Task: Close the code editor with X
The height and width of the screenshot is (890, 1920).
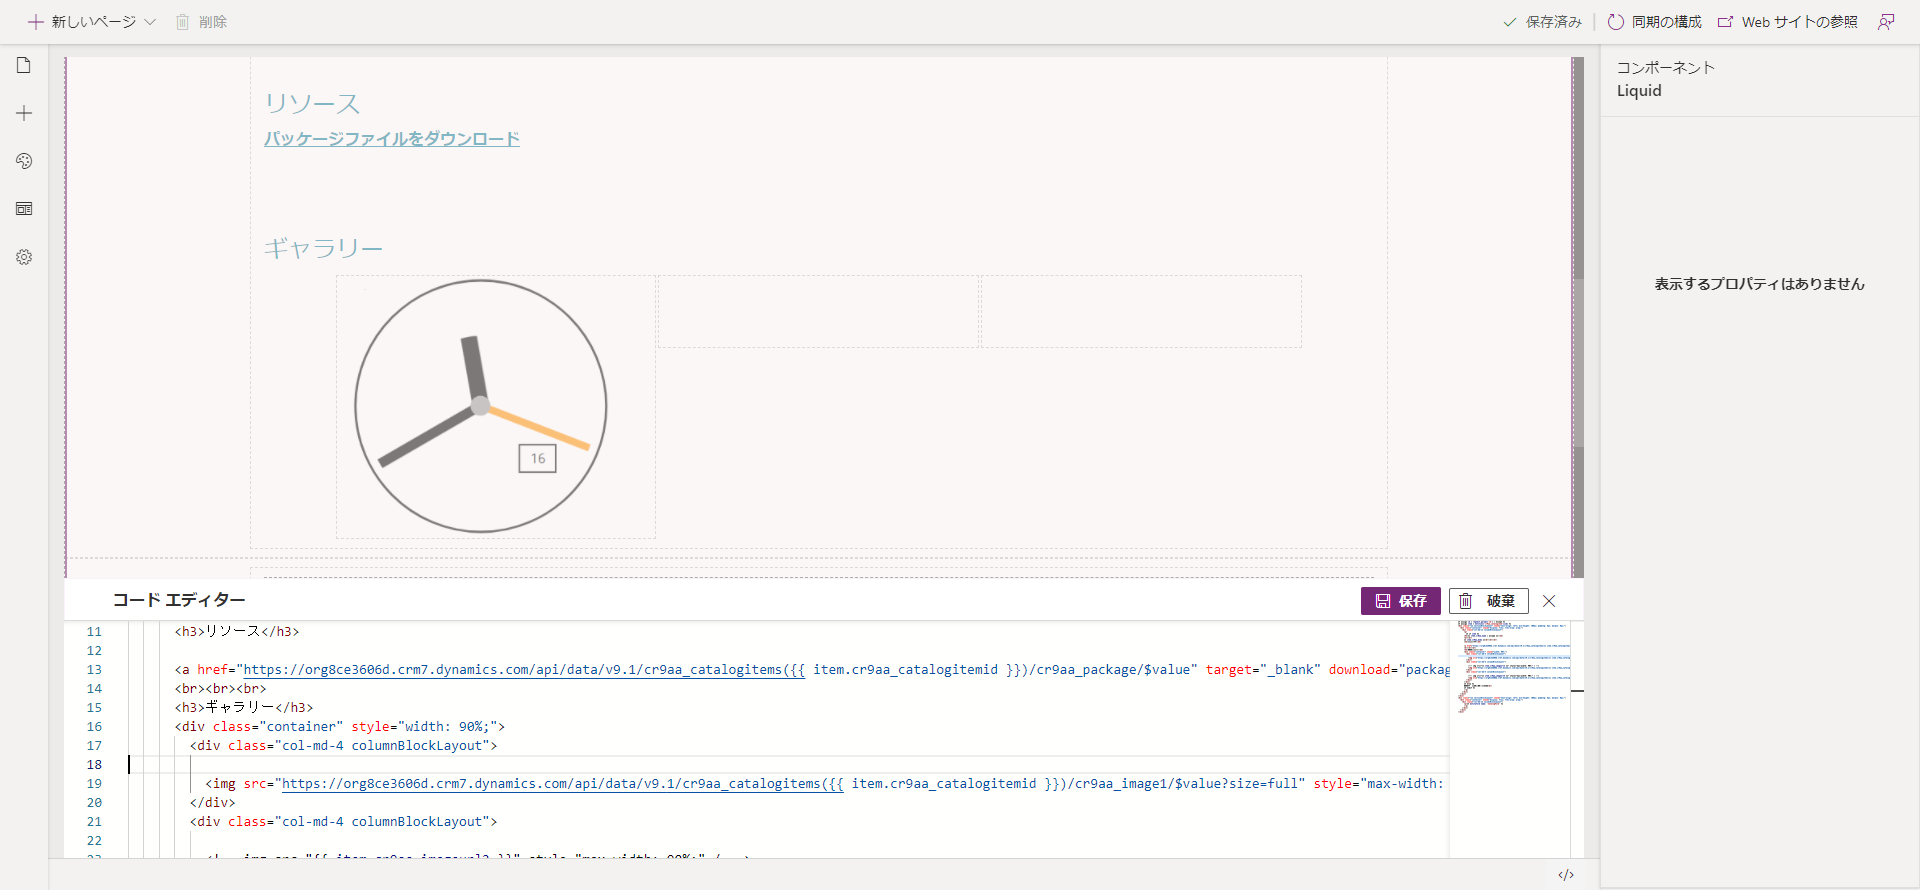Action: point(1549,601)
